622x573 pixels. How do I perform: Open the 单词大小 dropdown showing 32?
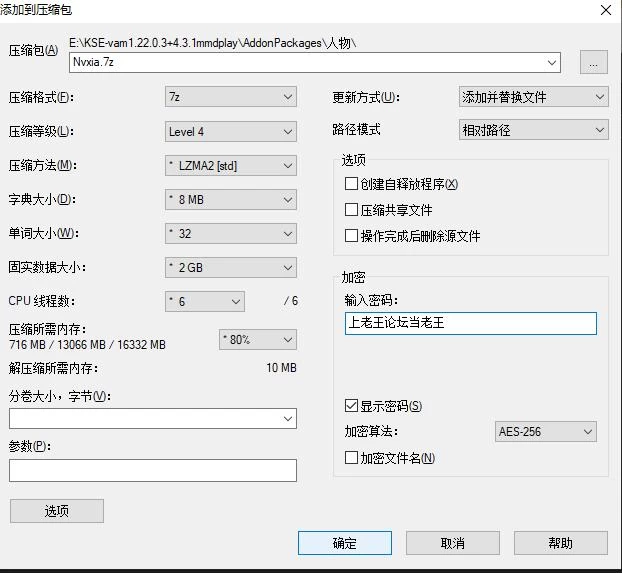[230, 233]
